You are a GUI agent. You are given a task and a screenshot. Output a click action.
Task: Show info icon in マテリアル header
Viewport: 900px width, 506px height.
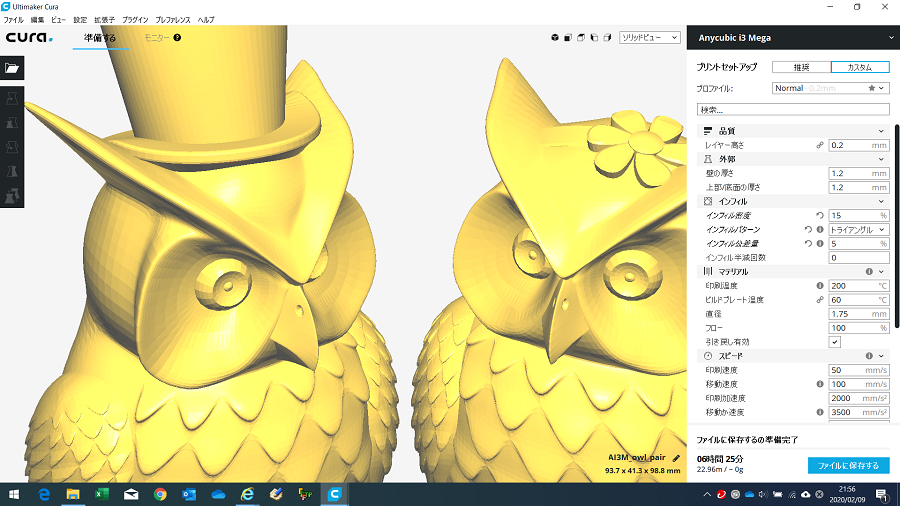click(x=869, y=271)
